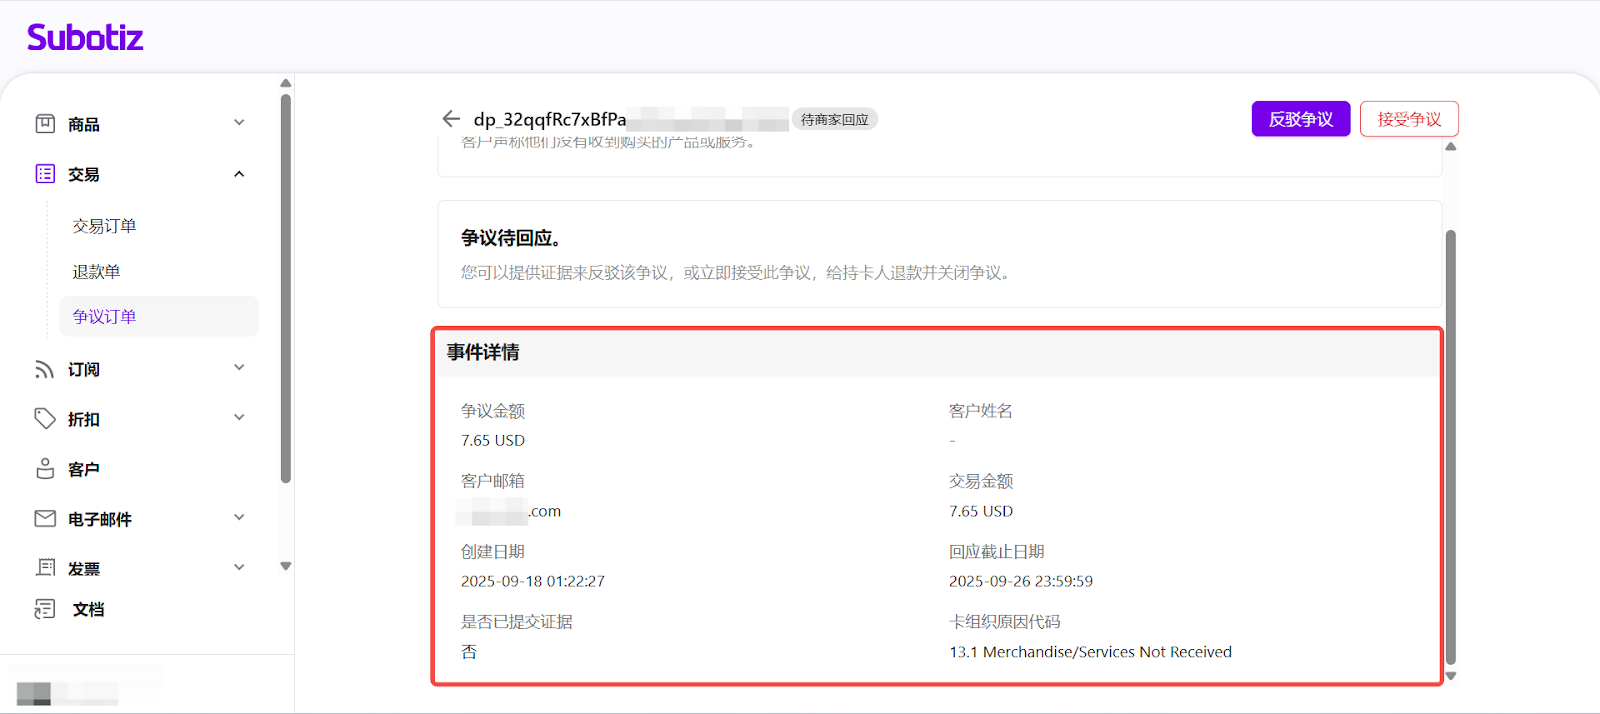Image resolution: width=1600 pixels, height=714 pixels.
Task: Go back using the left arrow icon
Action: [451, 119]
